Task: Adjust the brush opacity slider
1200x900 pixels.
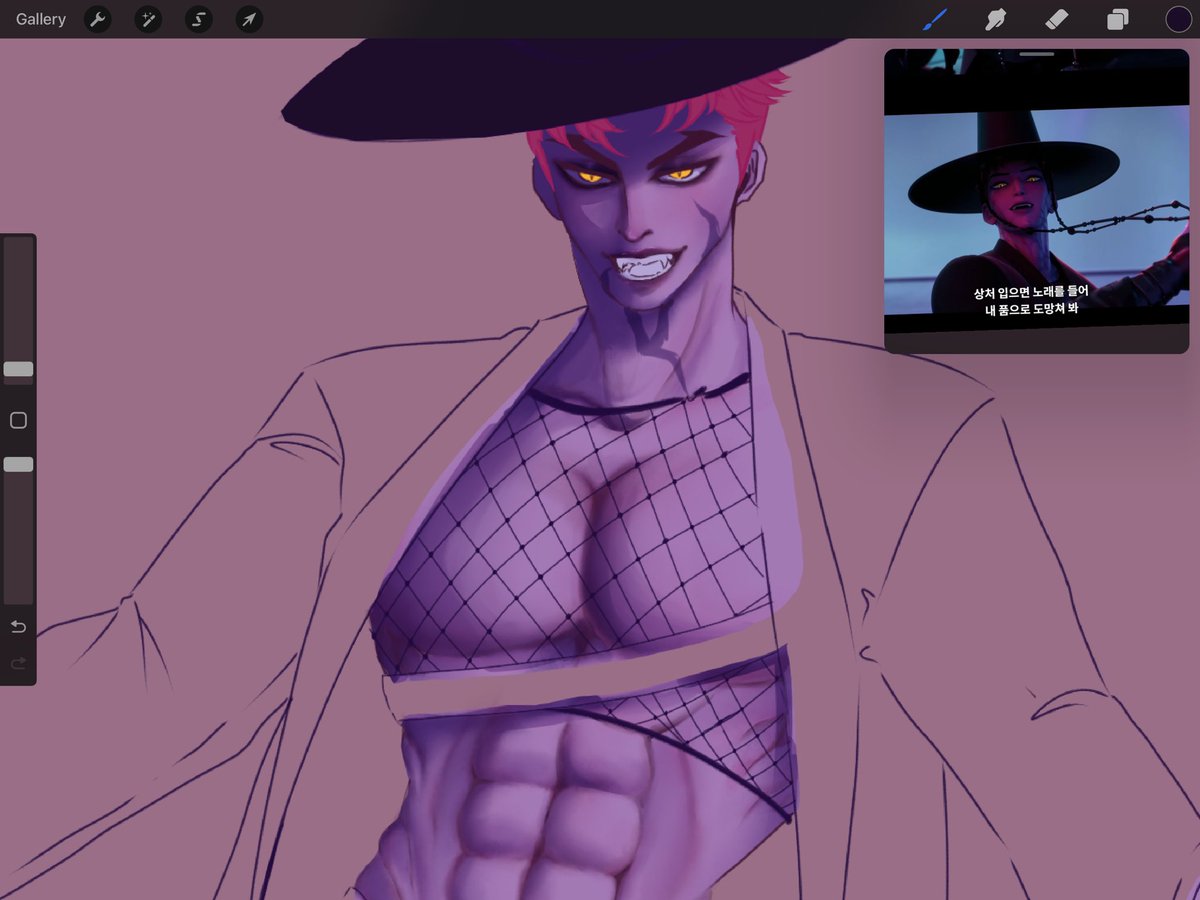Action: [x=18, y=464]
